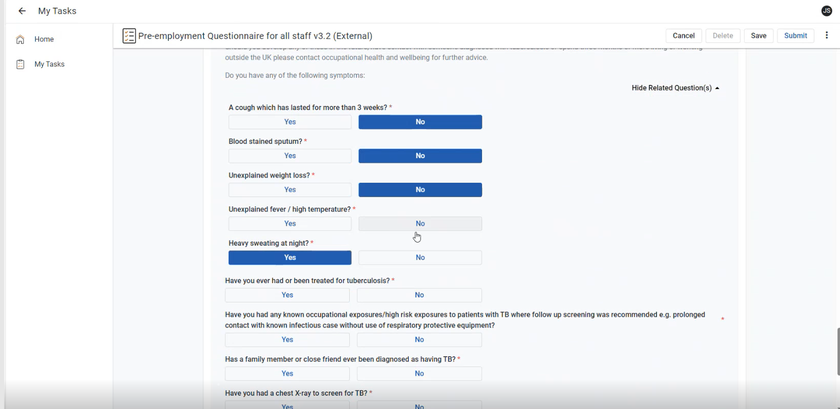Viewport: 840px width, 409px height.
Task: Click the questionnaire checklist icon
Action: 129,36
